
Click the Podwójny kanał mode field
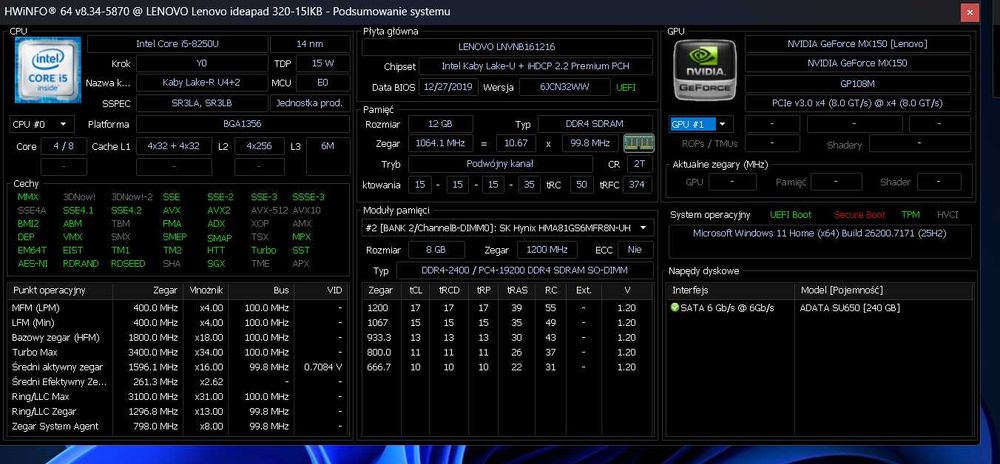500,164
